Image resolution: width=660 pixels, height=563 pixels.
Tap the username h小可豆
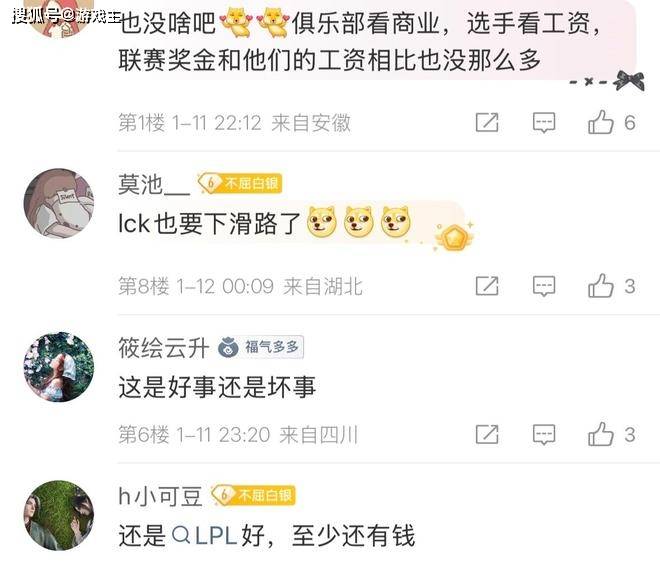pos(160,496)
